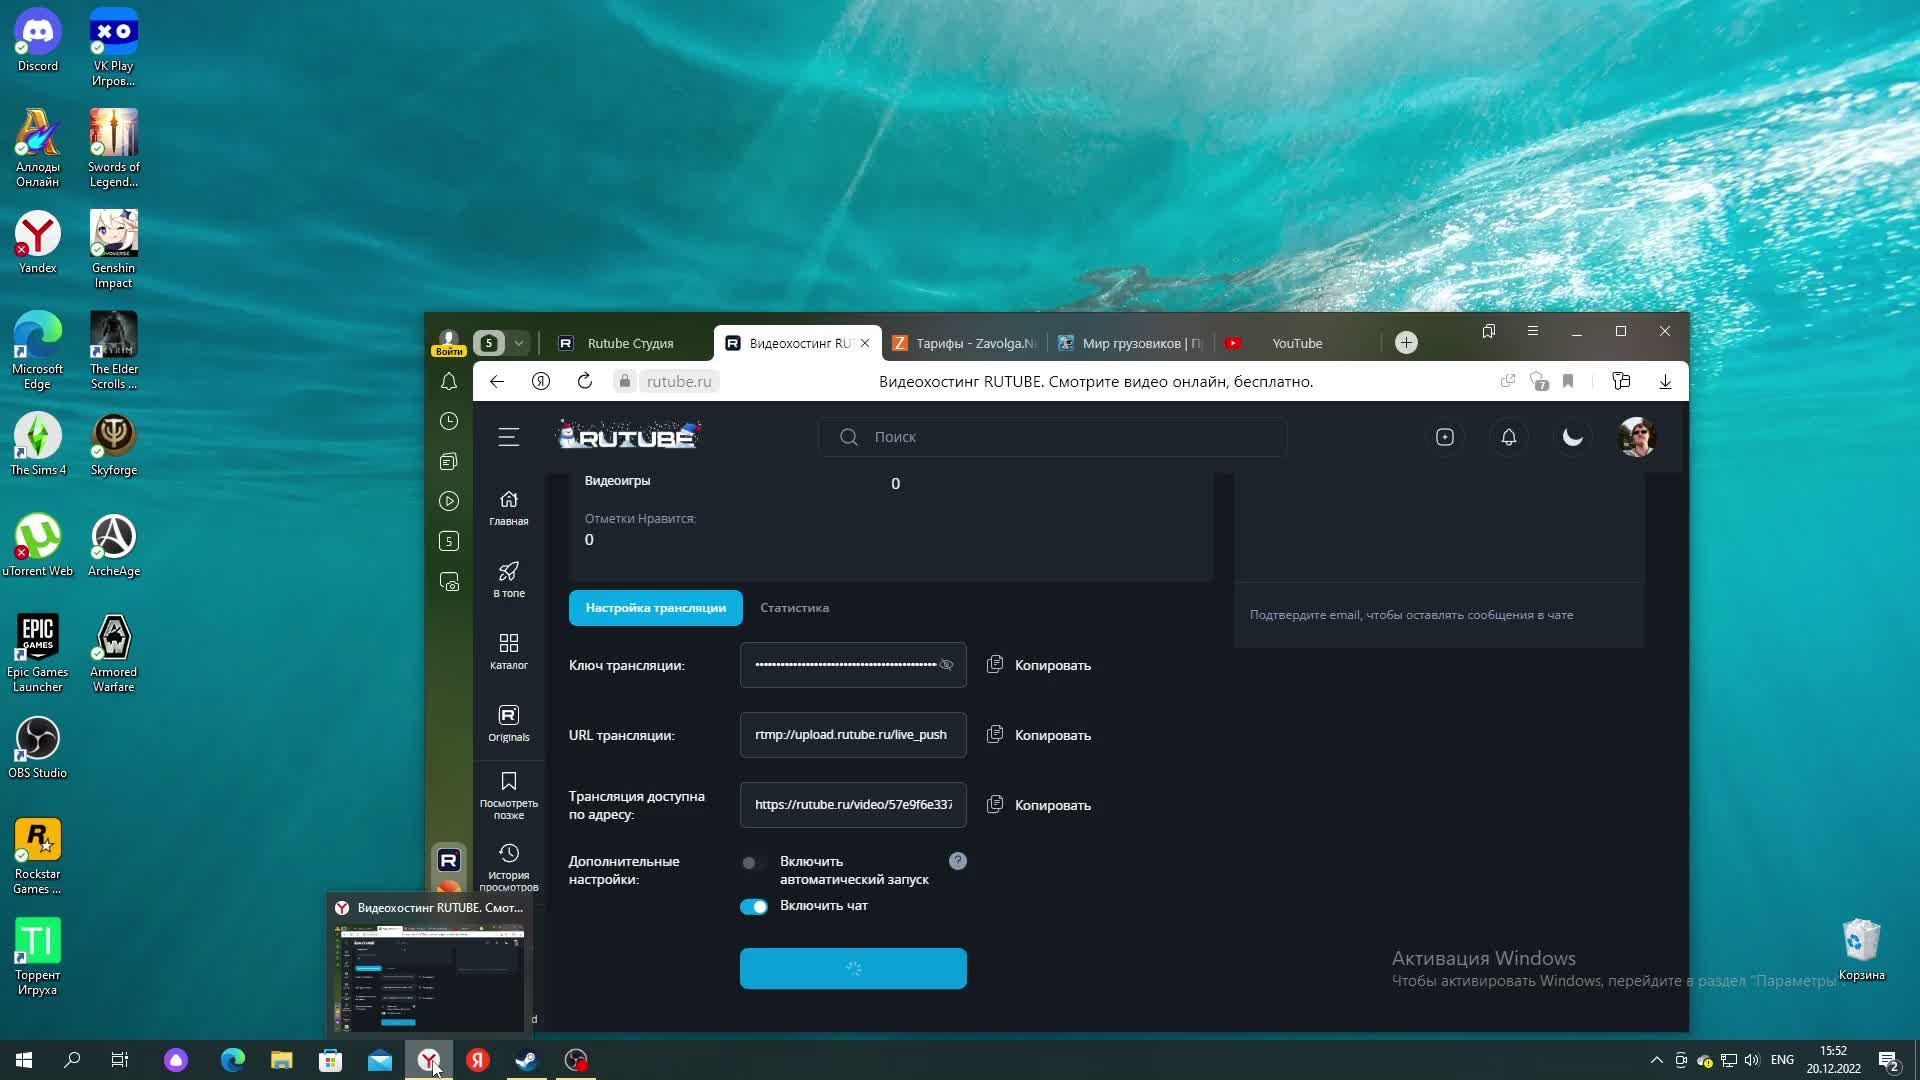1920x1080 pixels.
Task: Click the upload video plus icon
Action: click(1444, 437)
